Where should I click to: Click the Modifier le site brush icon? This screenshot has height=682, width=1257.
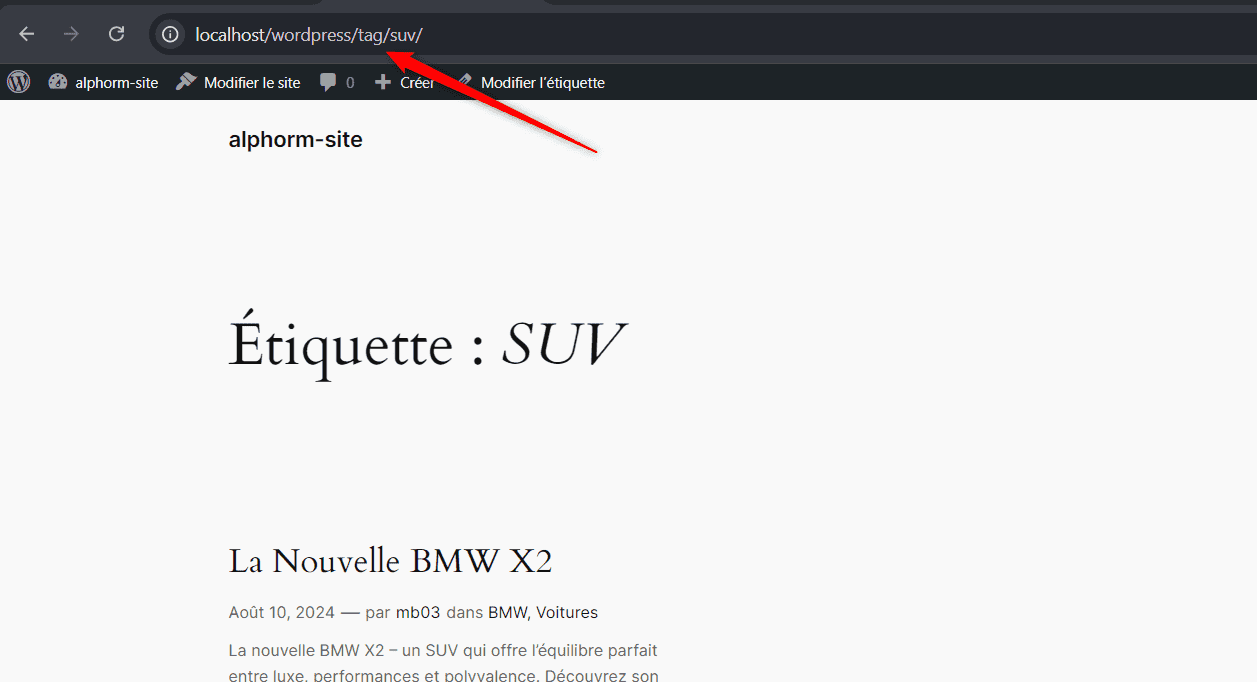tap(186, 83)
